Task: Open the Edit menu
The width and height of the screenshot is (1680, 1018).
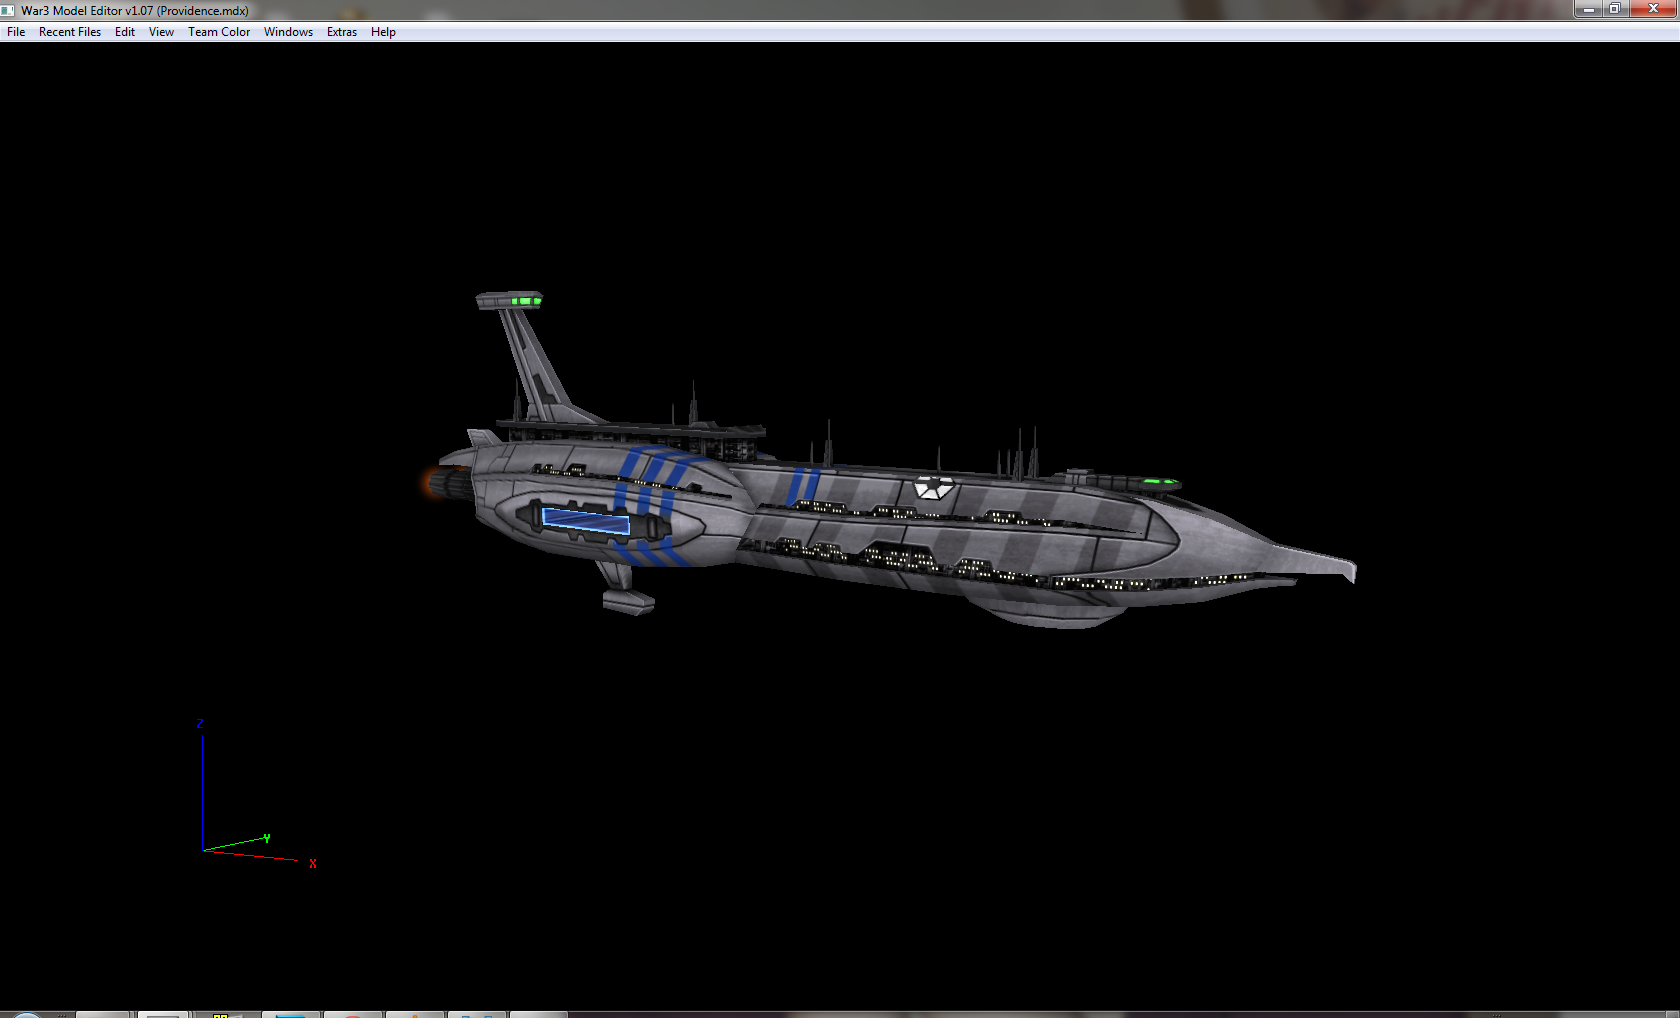Action: (125, 32)
